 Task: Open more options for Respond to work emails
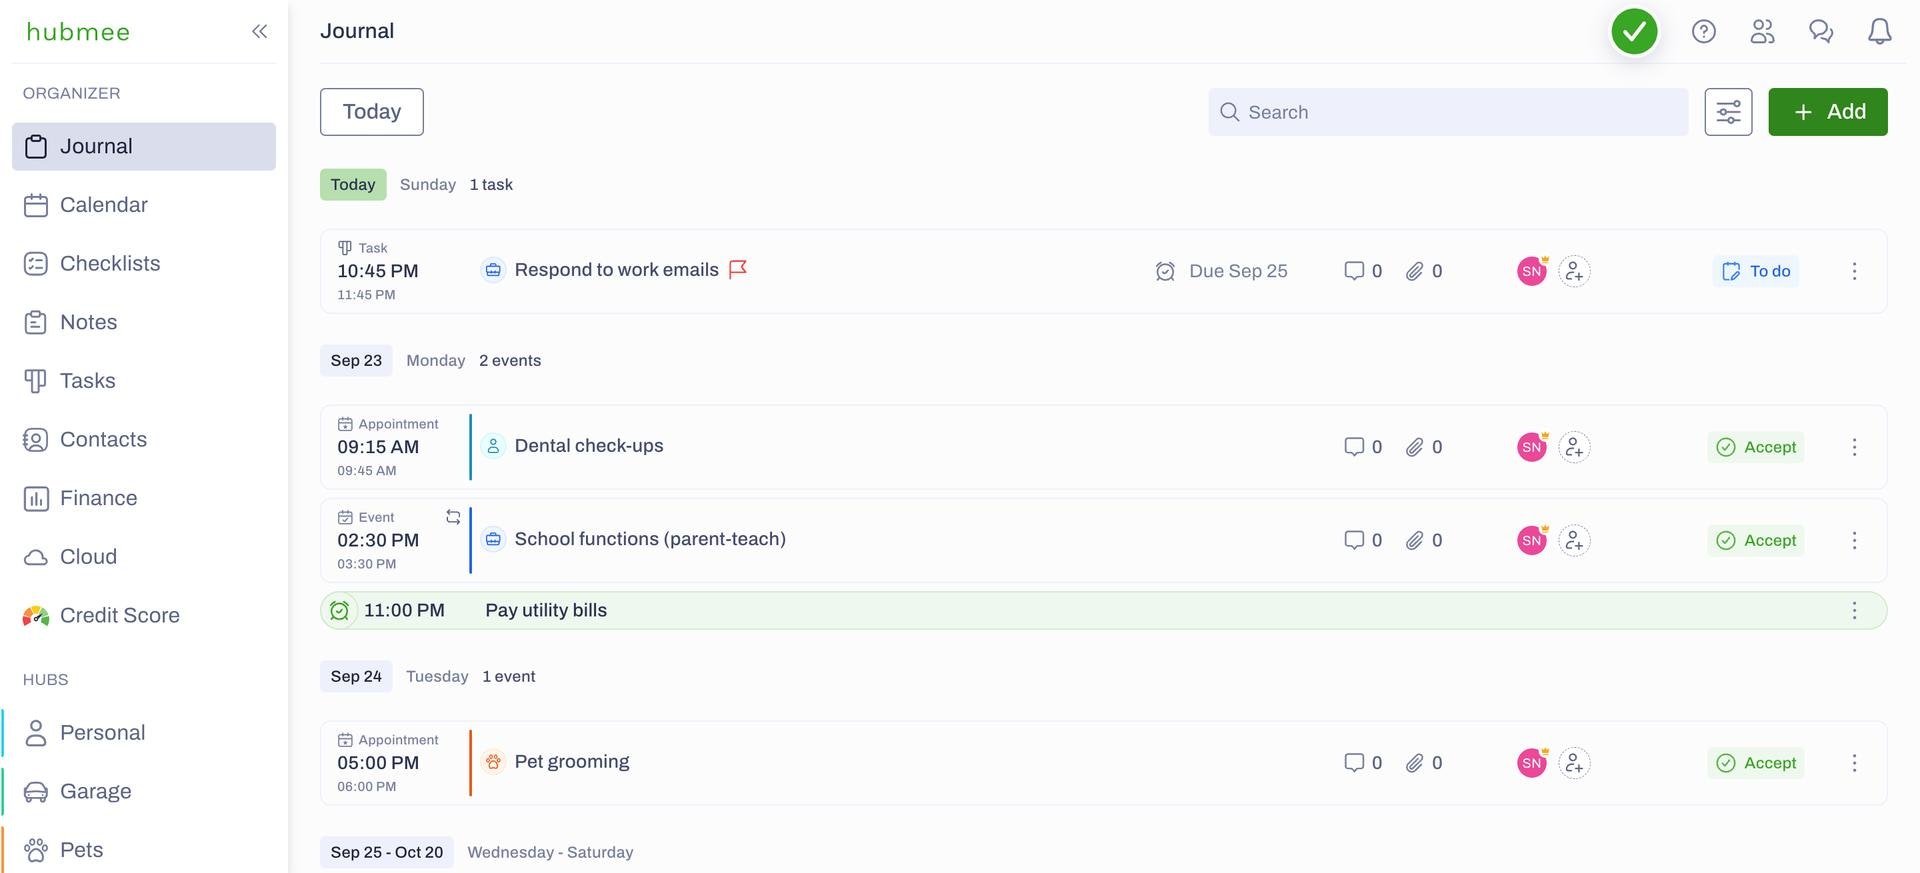pyautogui.click(x=1854, y=271)
